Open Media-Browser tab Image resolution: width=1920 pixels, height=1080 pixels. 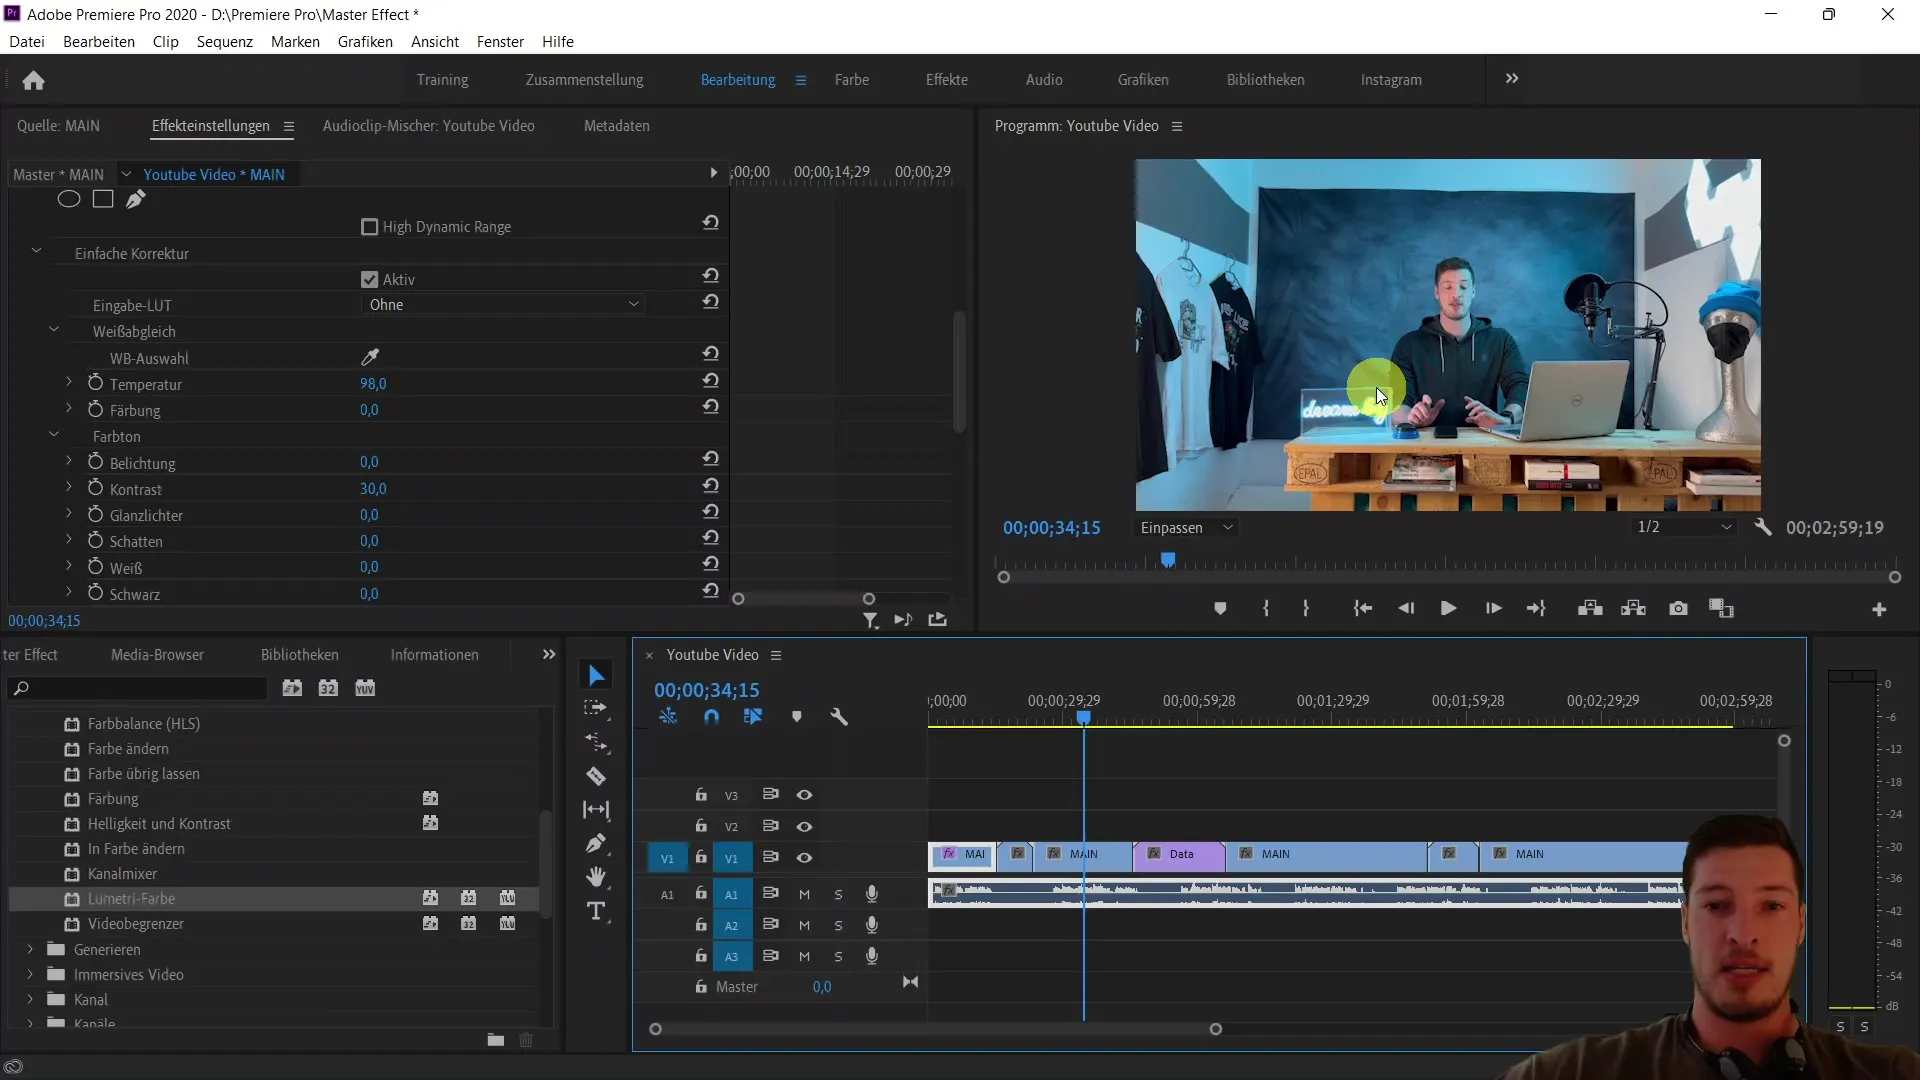157,655
